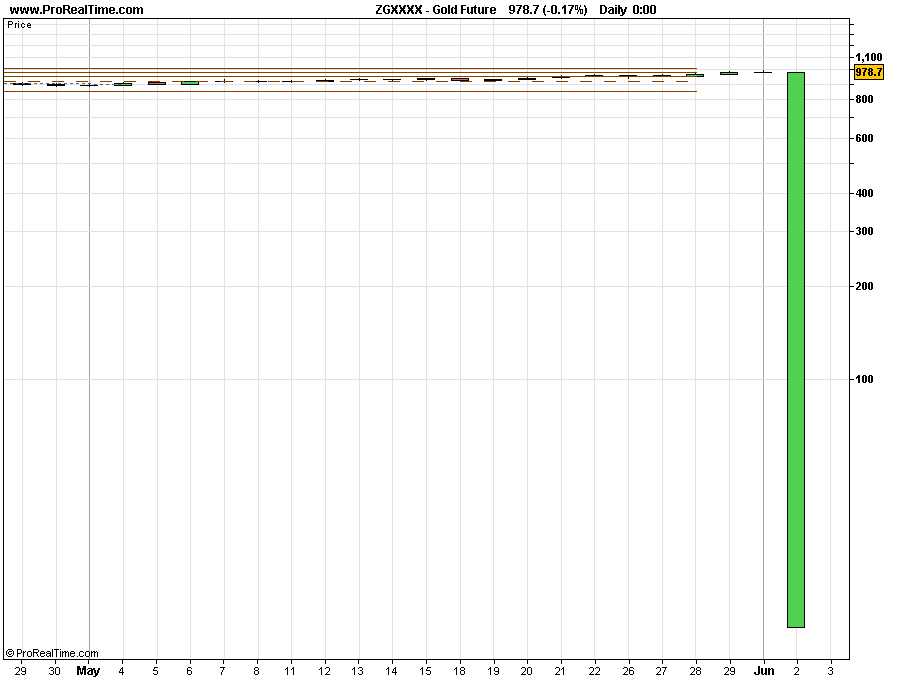Click the date label 14 on the axis
Screen dimensions: 900x700
[x=391, y=671]
